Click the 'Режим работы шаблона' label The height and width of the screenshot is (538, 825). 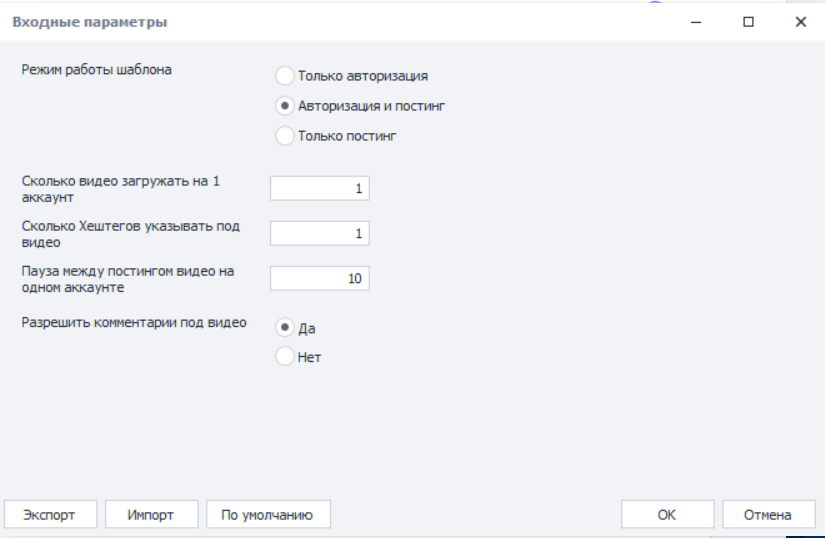point(96,69)
